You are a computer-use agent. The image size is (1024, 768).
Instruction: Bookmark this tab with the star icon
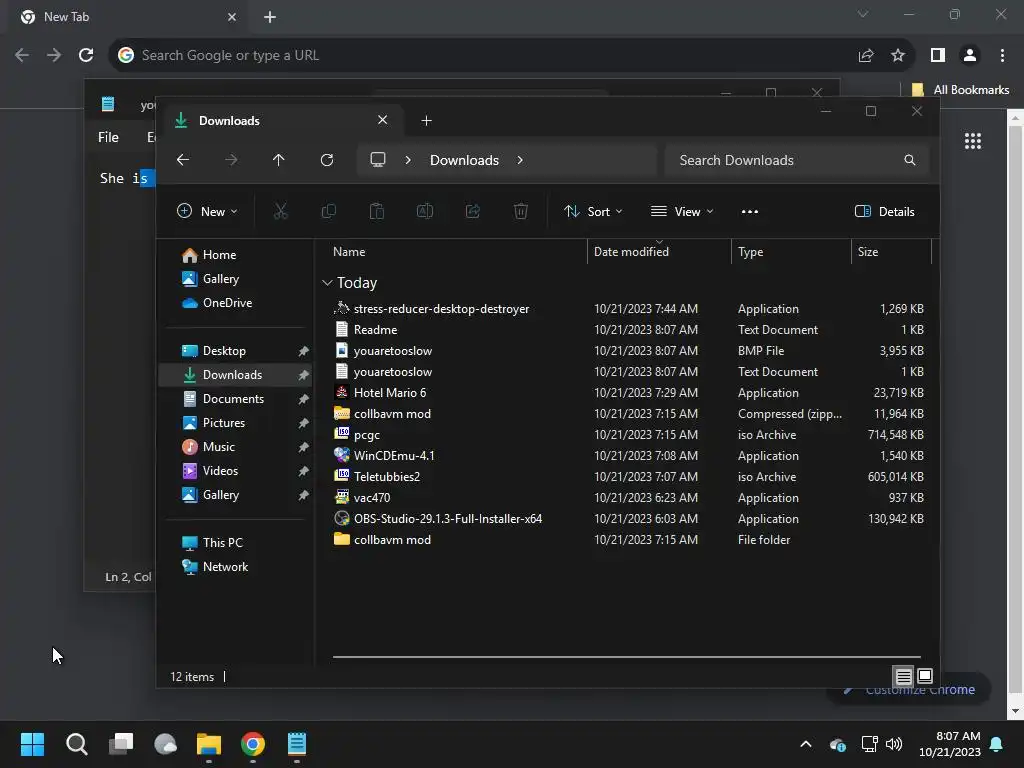click(898, 56)
